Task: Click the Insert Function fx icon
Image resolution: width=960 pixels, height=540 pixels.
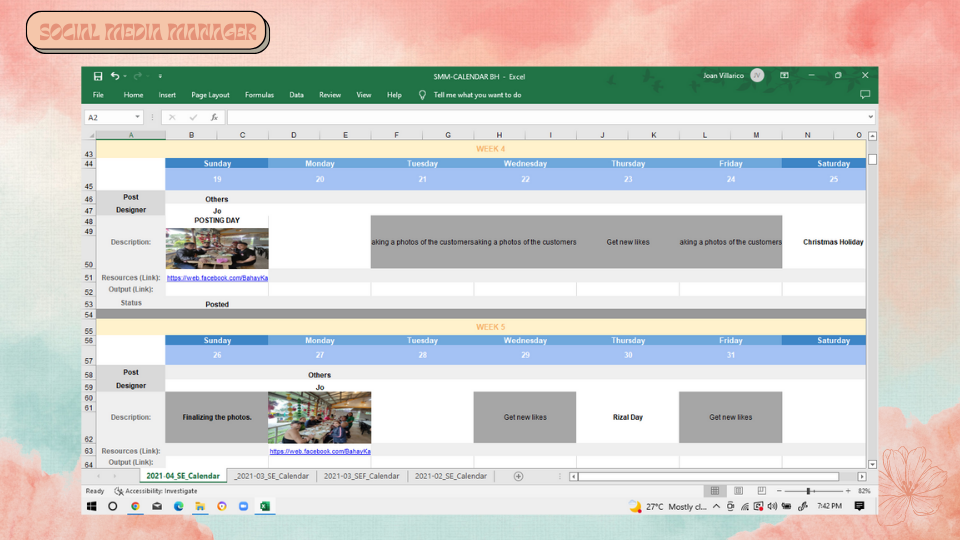Action: click(x=214, y=117)
